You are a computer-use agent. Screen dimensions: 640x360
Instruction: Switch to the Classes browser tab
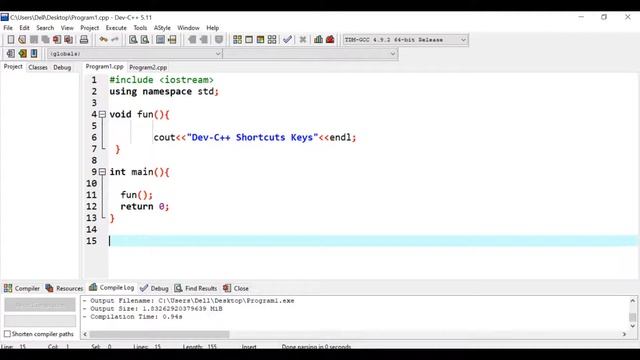38,67
